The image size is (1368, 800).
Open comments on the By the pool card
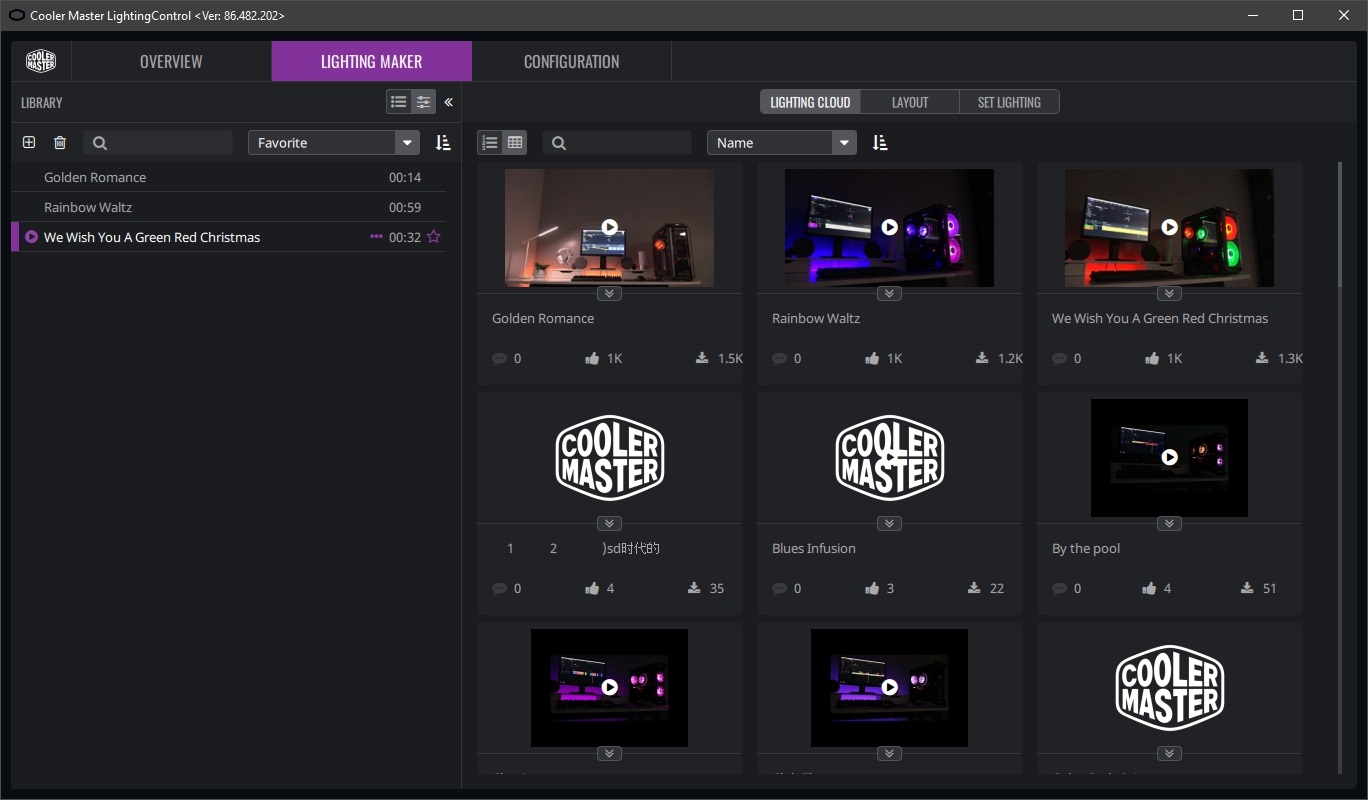[1060, 588]
